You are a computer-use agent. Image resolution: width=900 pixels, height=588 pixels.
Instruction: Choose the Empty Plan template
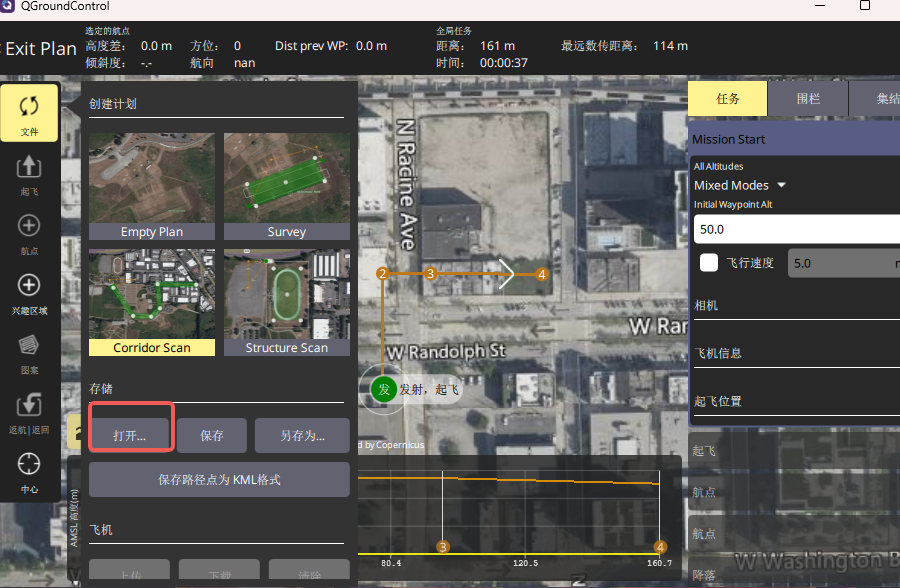coord(152,186)
